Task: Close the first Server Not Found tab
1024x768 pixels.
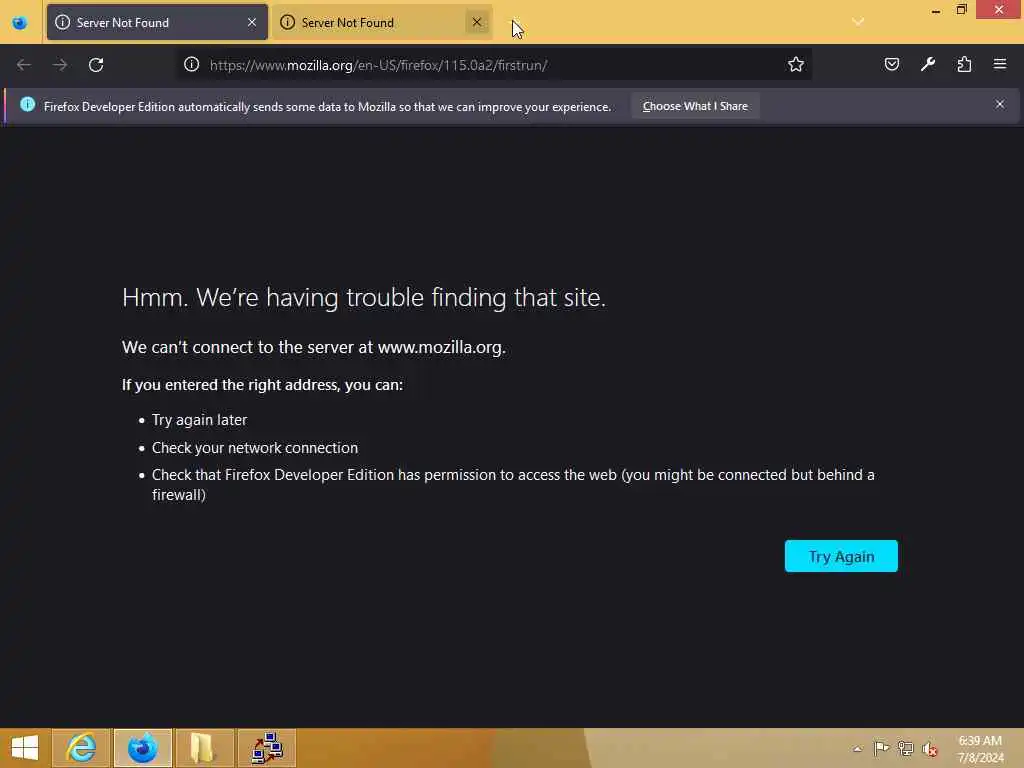Action: 251,22
